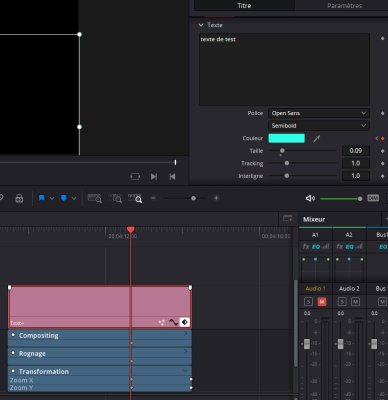Solo the Audio 2 channel

point(342,302)
